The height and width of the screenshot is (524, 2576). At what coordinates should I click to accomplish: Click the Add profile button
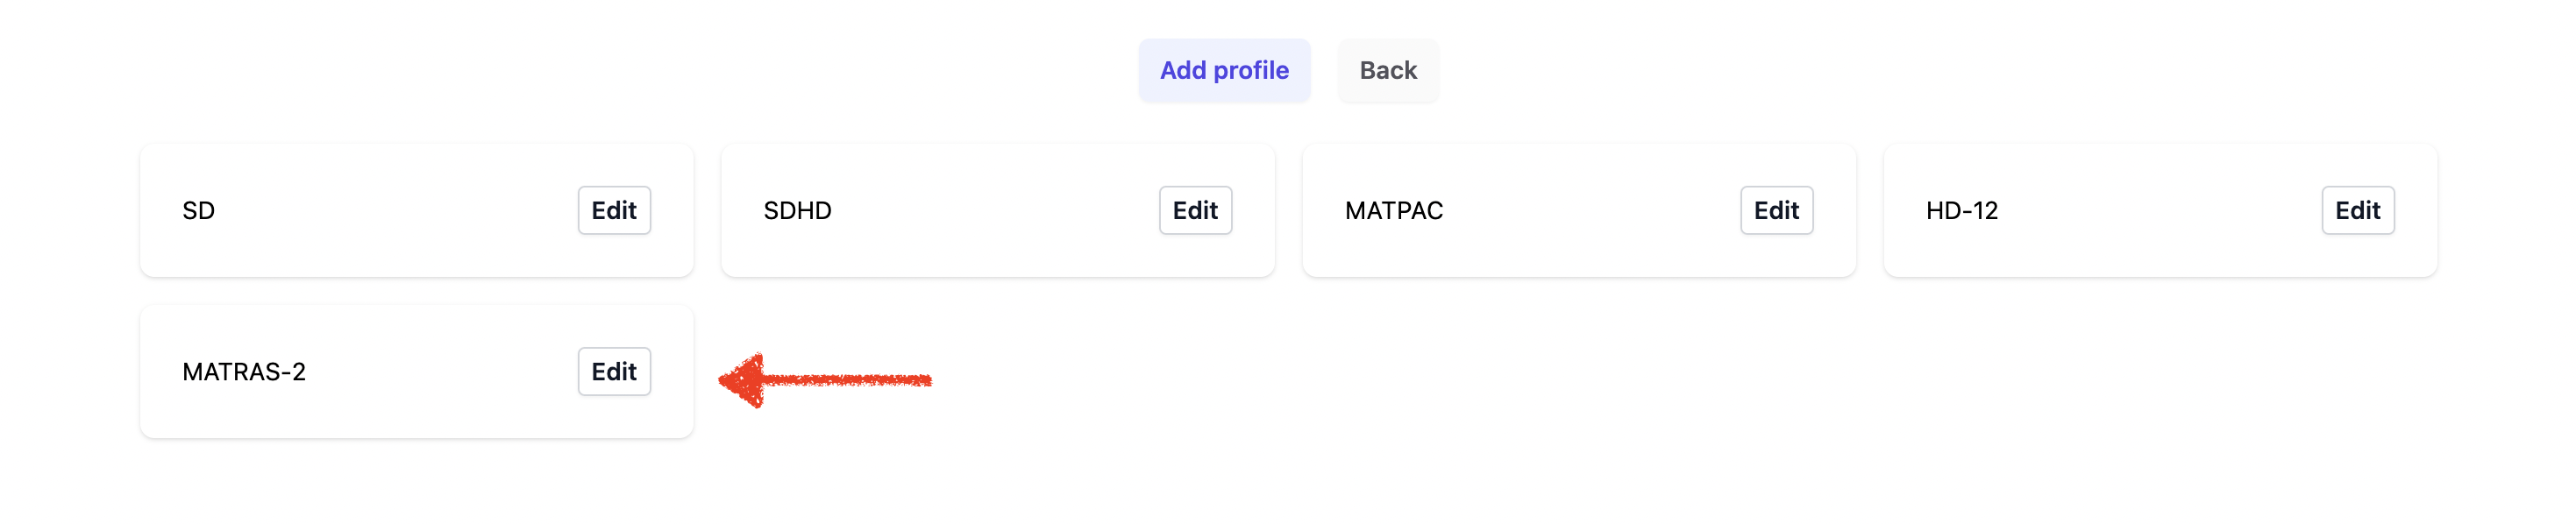coord(1223,70)
